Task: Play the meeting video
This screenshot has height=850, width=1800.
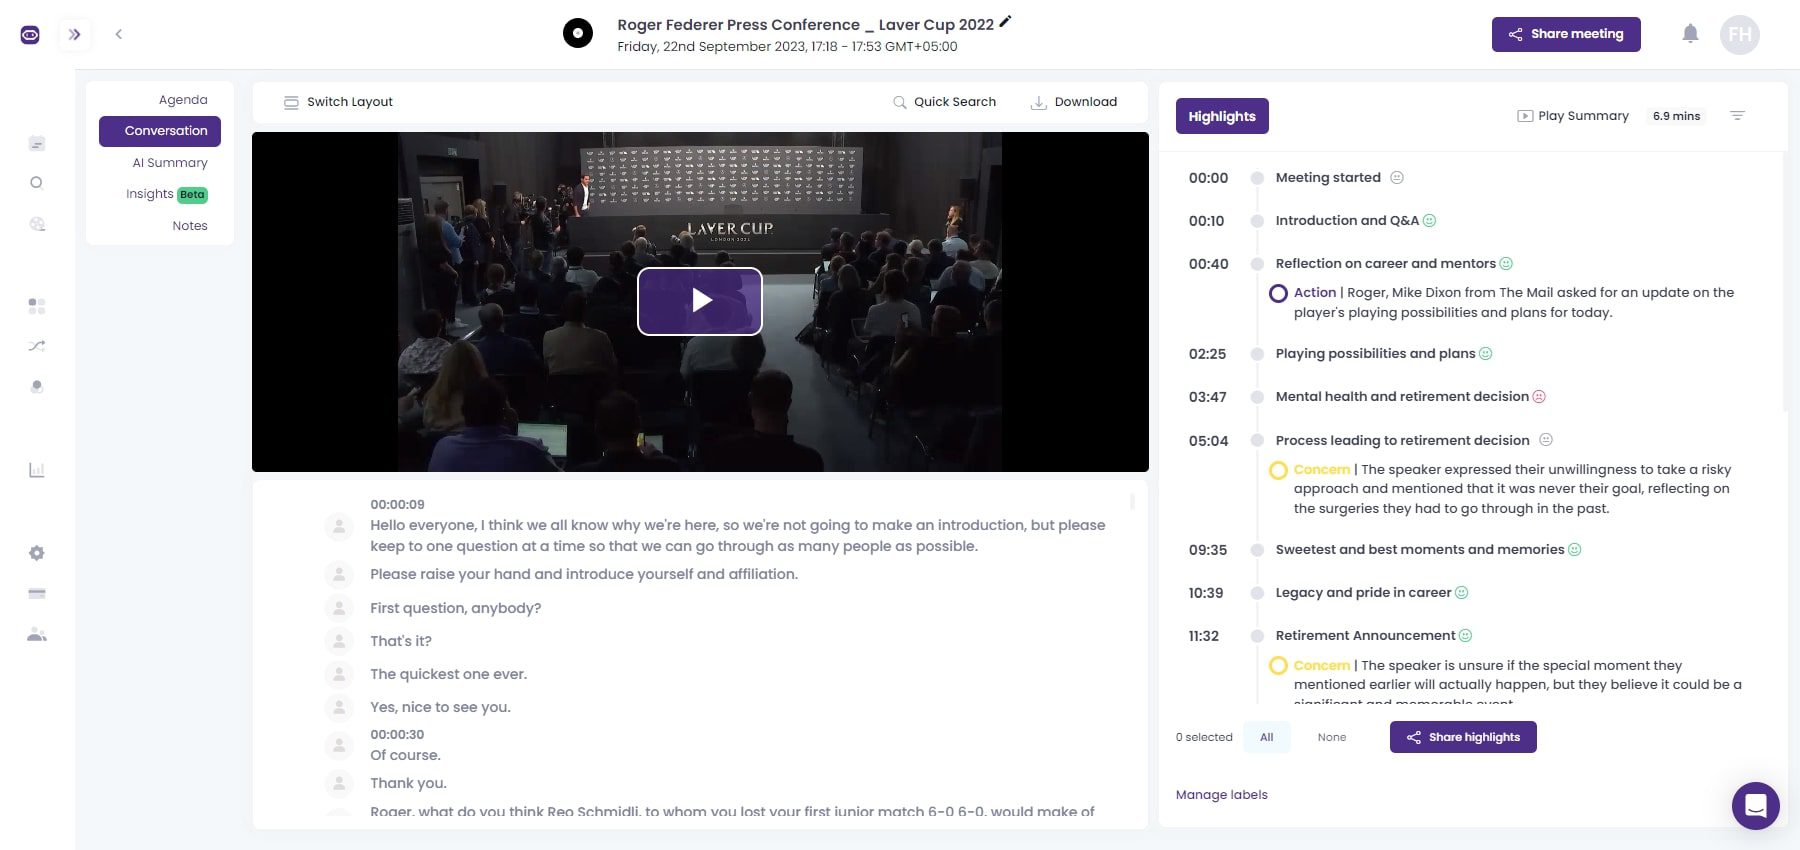Action: tap(700, 301)
